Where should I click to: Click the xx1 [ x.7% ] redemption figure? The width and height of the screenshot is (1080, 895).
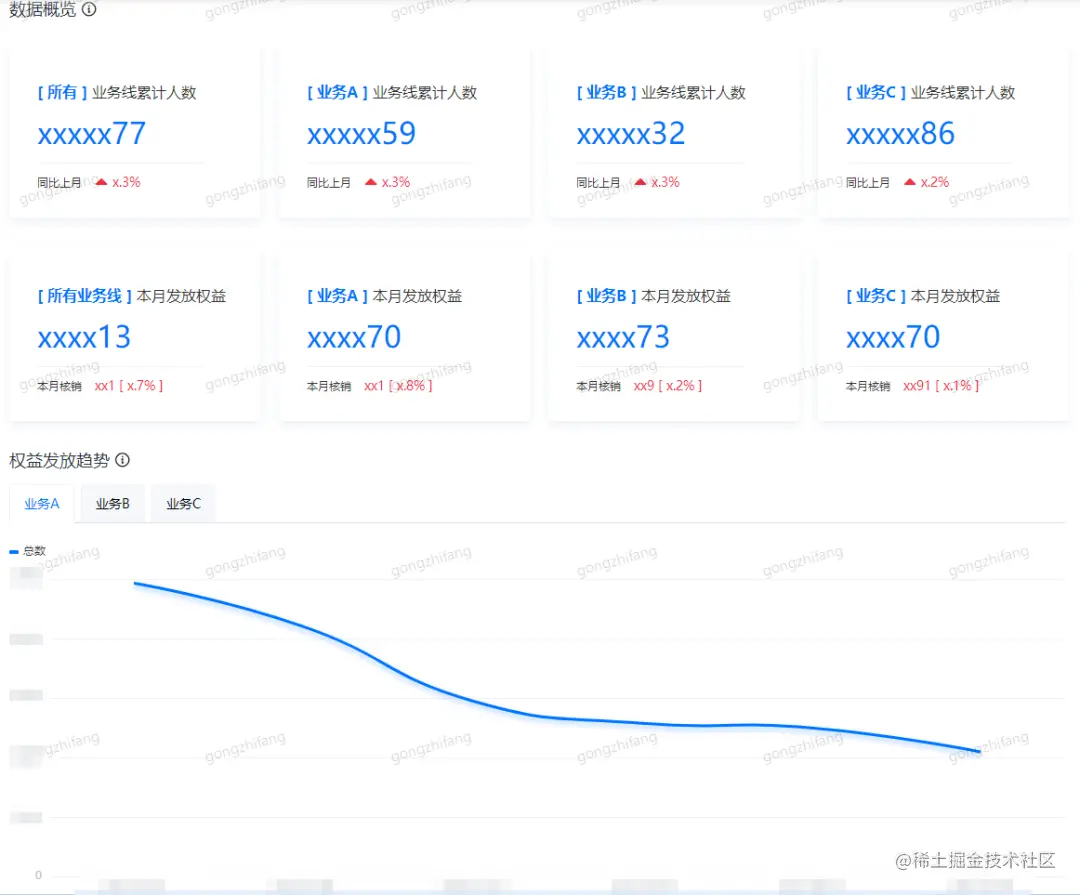(129, 386)
